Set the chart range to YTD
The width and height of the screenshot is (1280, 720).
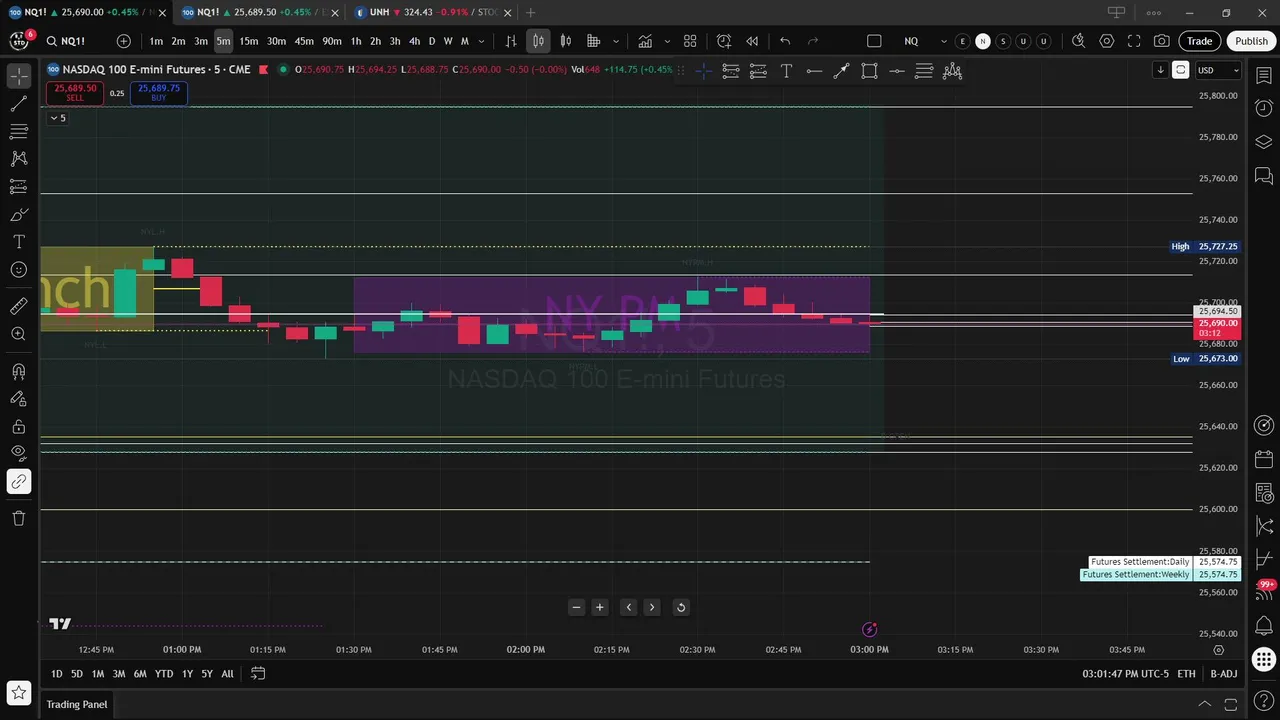164,674
